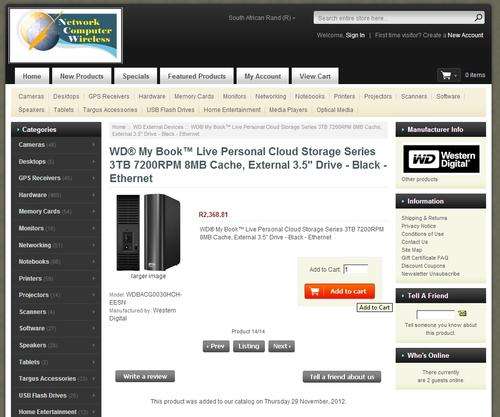Click the cart icon on Add to cart button
The width and height of the screenshot is (500, 417).
(x=315, y=291)
